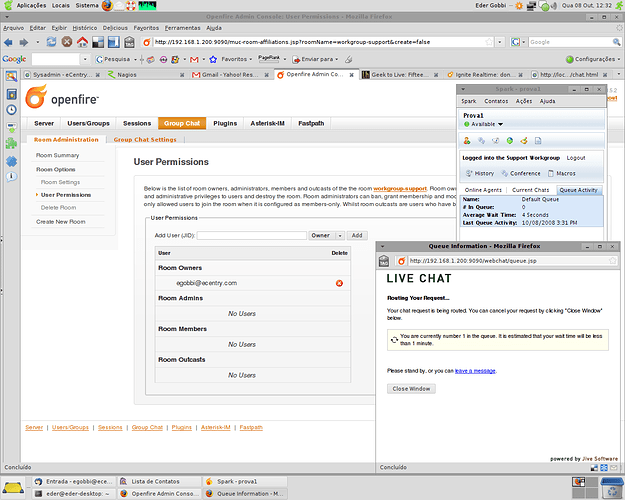Image resolution: width=625 pixels, height=500 pixels.
Task: Open the Fastpath tab
Action: tap(311, 124)
